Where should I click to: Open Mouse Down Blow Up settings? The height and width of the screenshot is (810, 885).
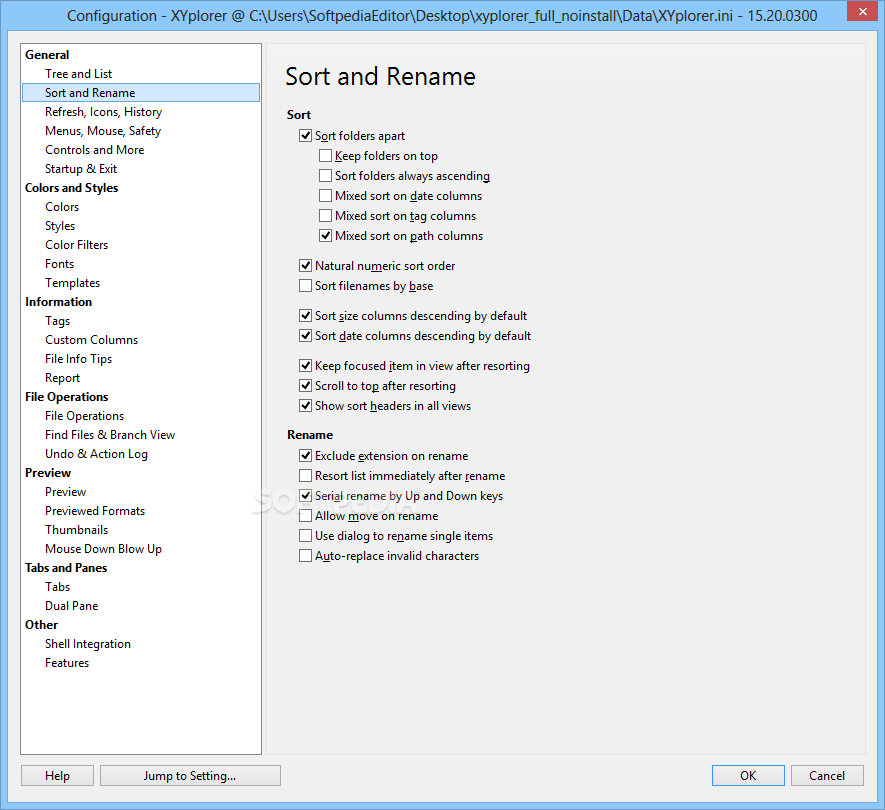pyautogui.click(x=103, y=549)
